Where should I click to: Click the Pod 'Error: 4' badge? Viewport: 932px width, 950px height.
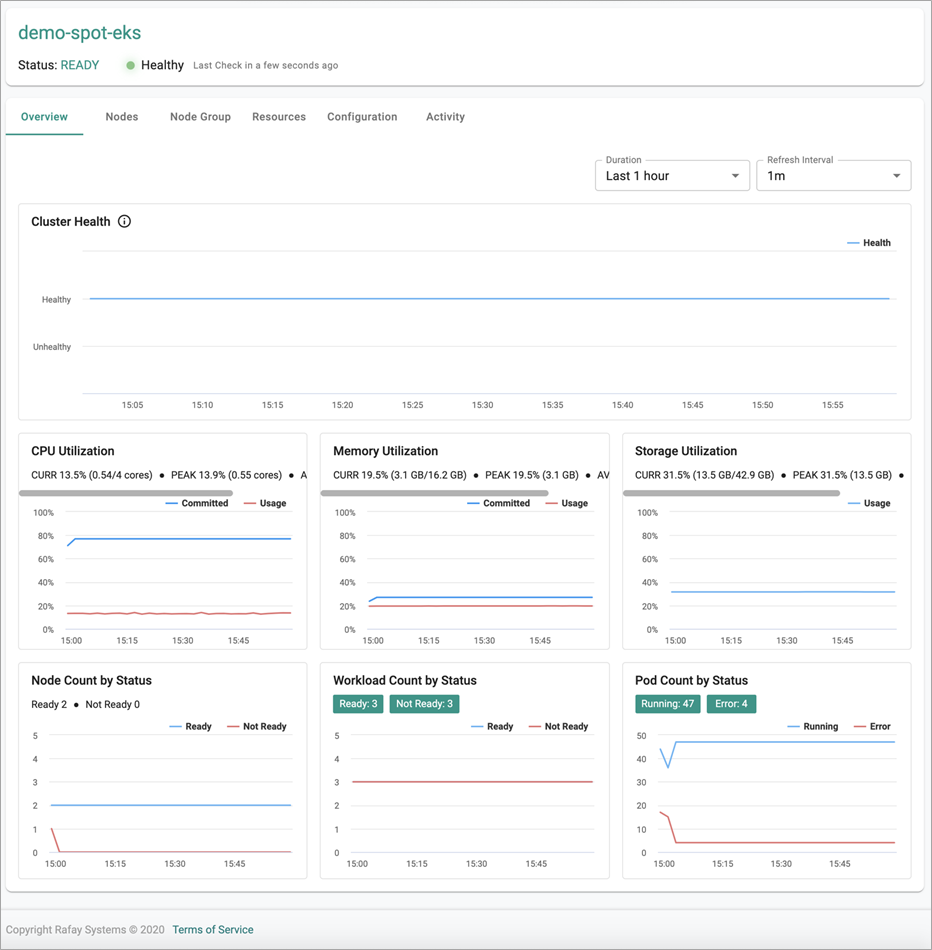pos(731,704)
